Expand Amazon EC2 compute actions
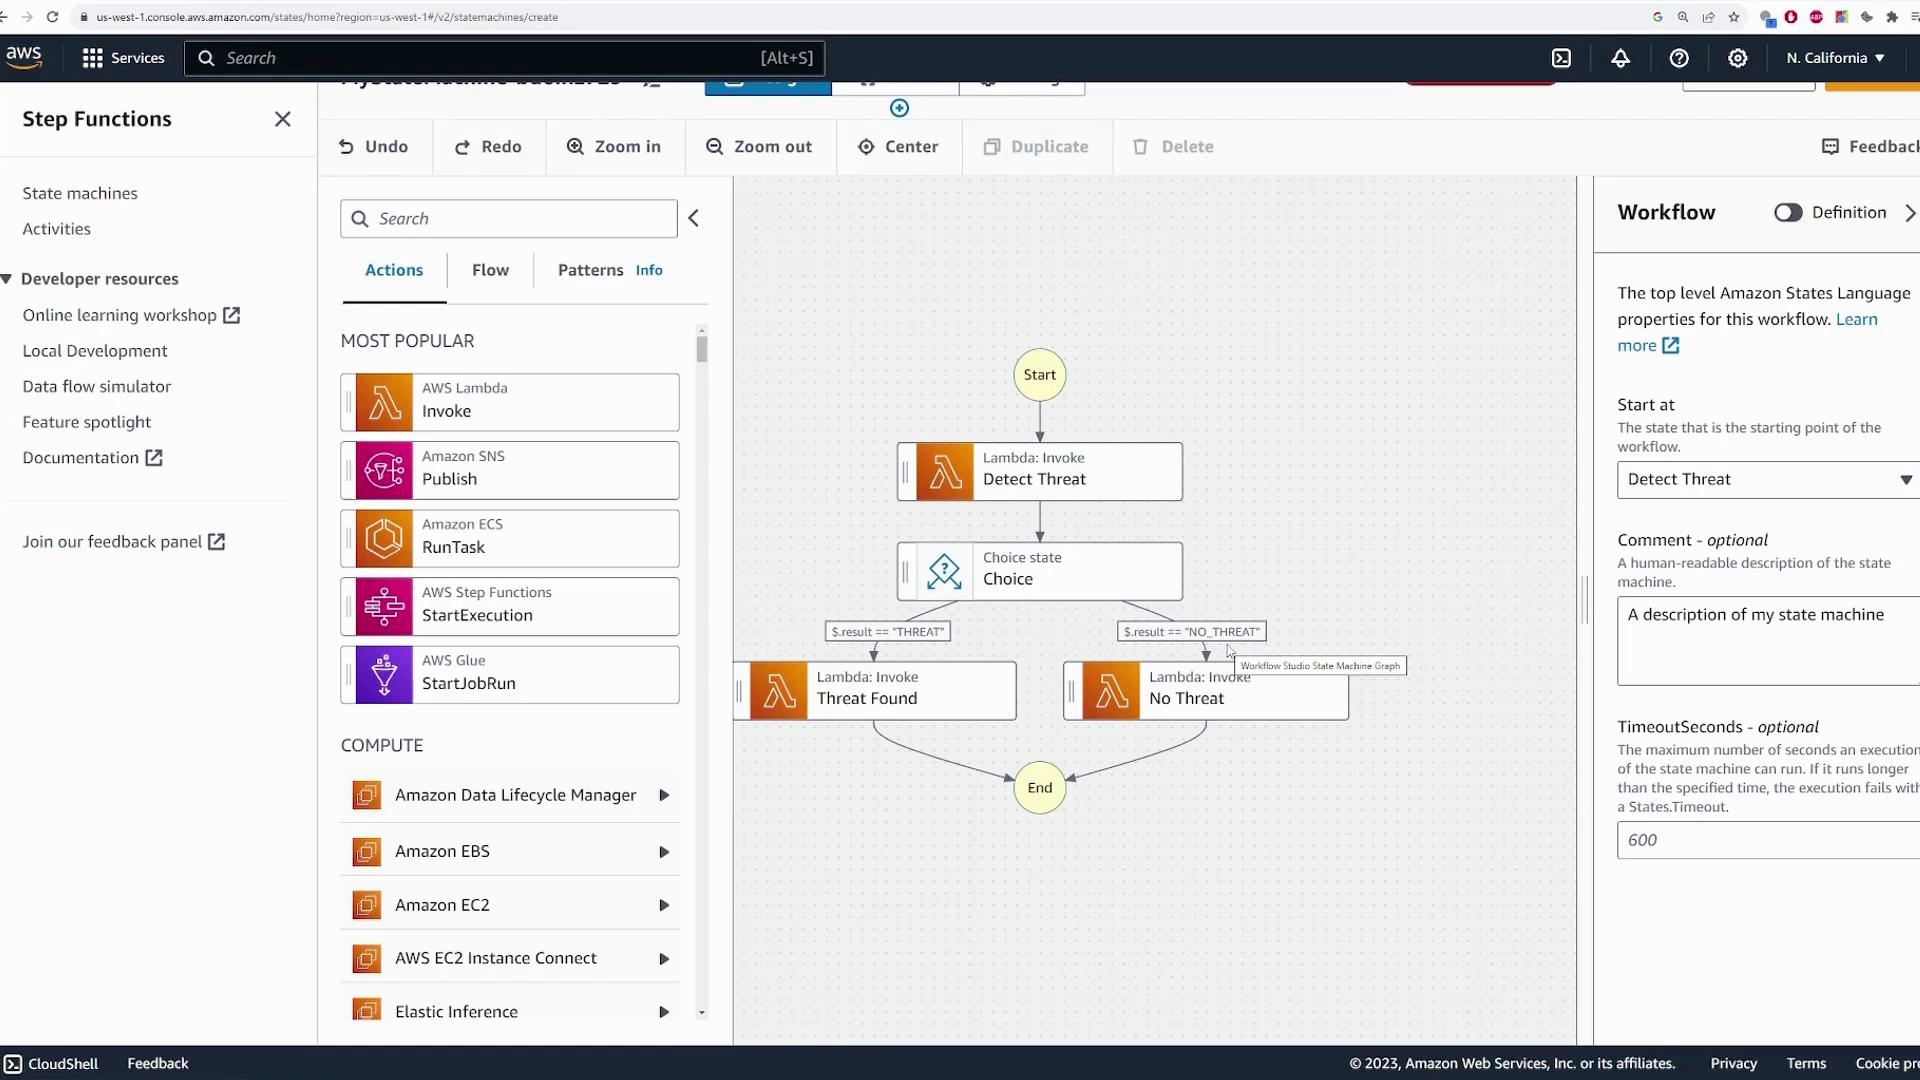Viewport: 1920px width, 1080px height. tap(663, 905)
